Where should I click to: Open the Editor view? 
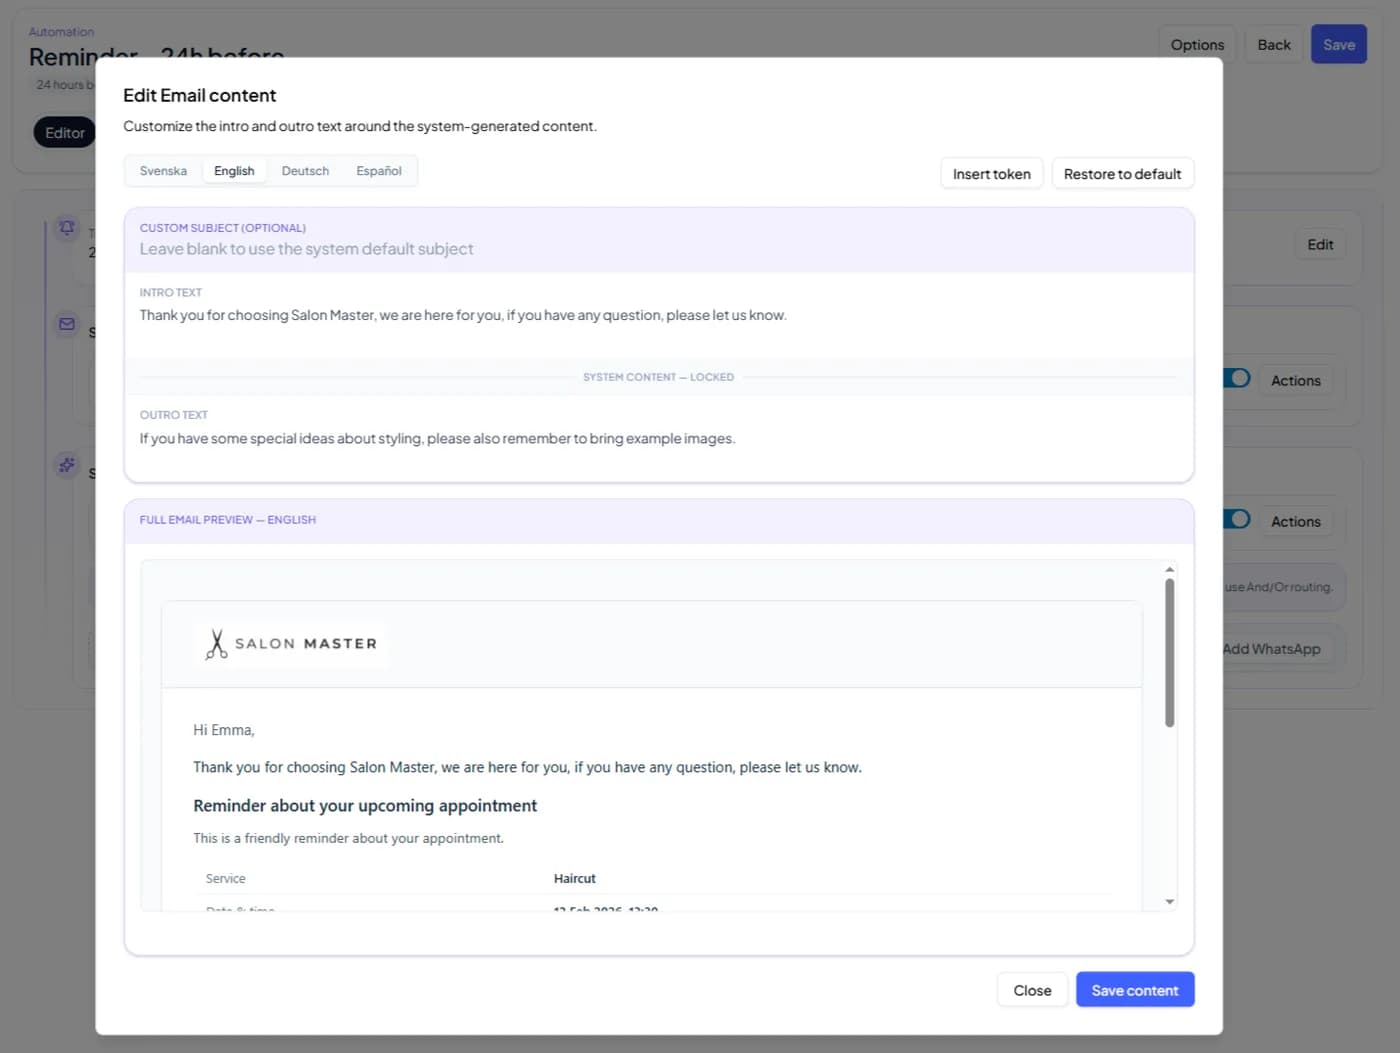click(x=64, y=132)
